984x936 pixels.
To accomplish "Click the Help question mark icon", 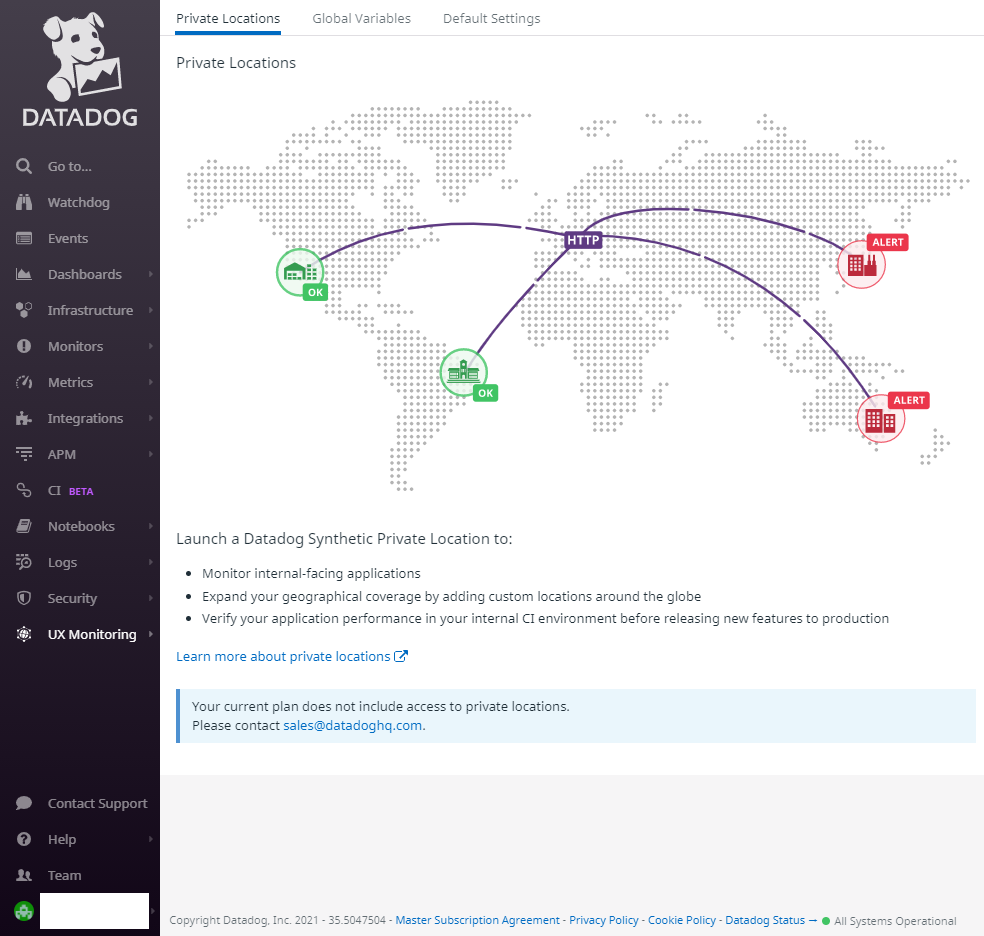I will (24, 839).
